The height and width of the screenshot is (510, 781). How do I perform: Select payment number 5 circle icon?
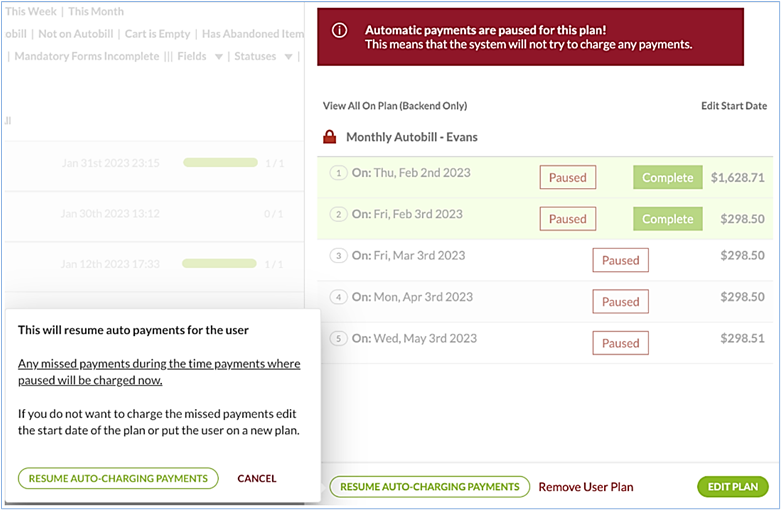(x=338, y=339)
